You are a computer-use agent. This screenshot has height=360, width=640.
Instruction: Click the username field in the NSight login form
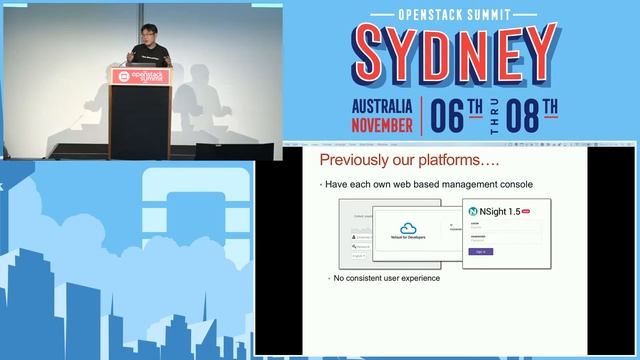click(506, 226)
